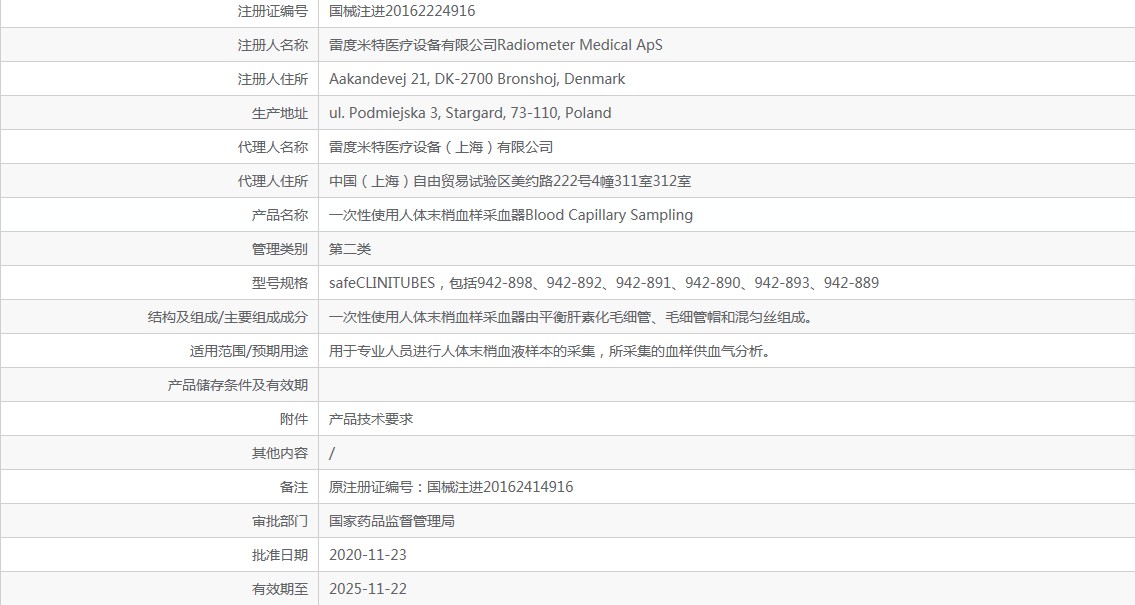Select the agent address in 上海自由贸易试验区

(x=510, y=181)
